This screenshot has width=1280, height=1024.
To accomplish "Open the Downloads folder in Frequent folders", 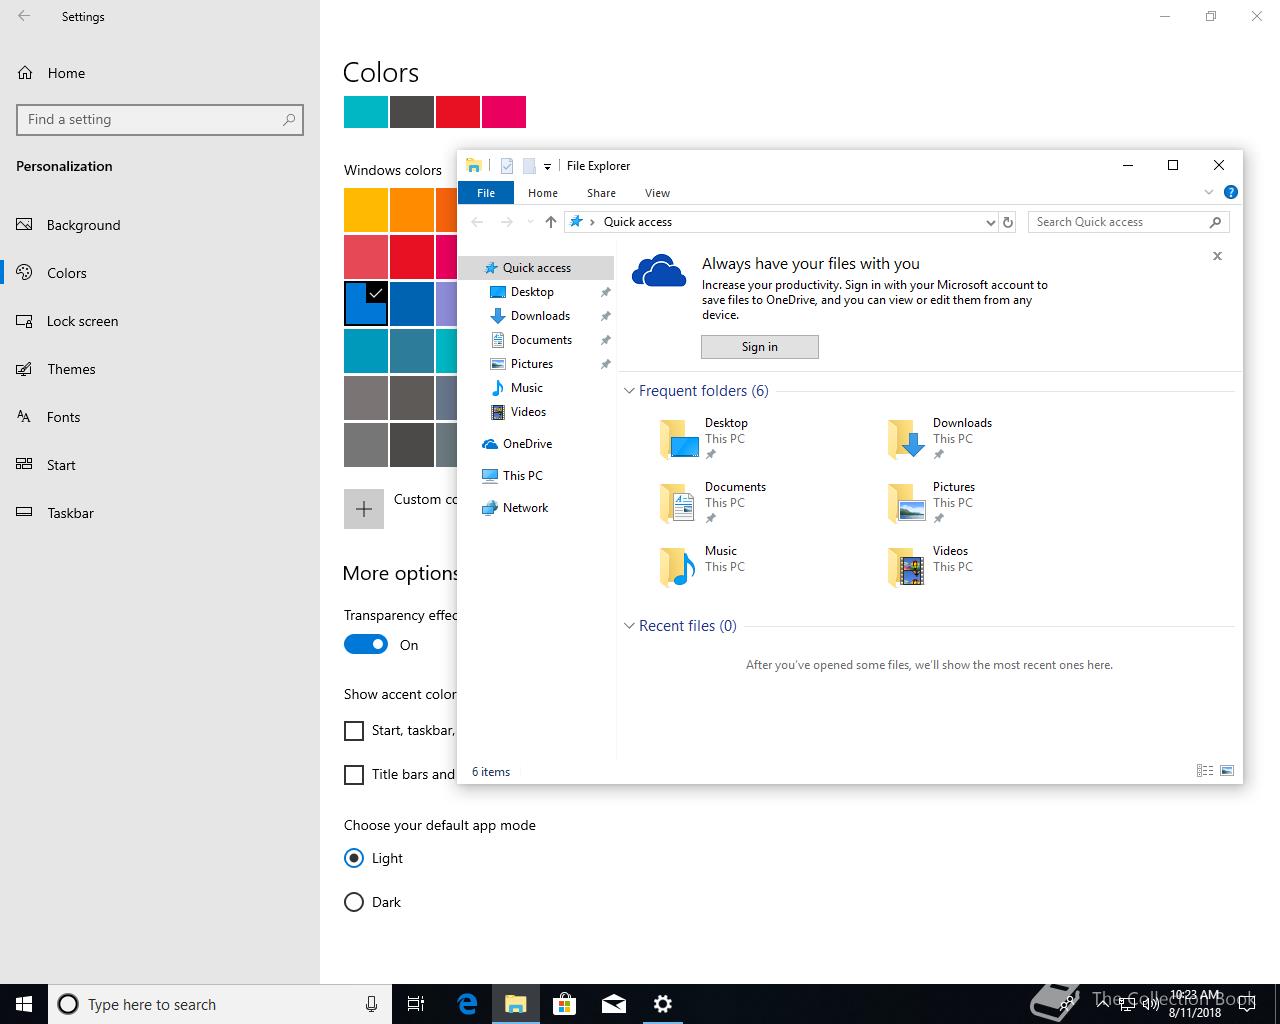I will 940,439.
